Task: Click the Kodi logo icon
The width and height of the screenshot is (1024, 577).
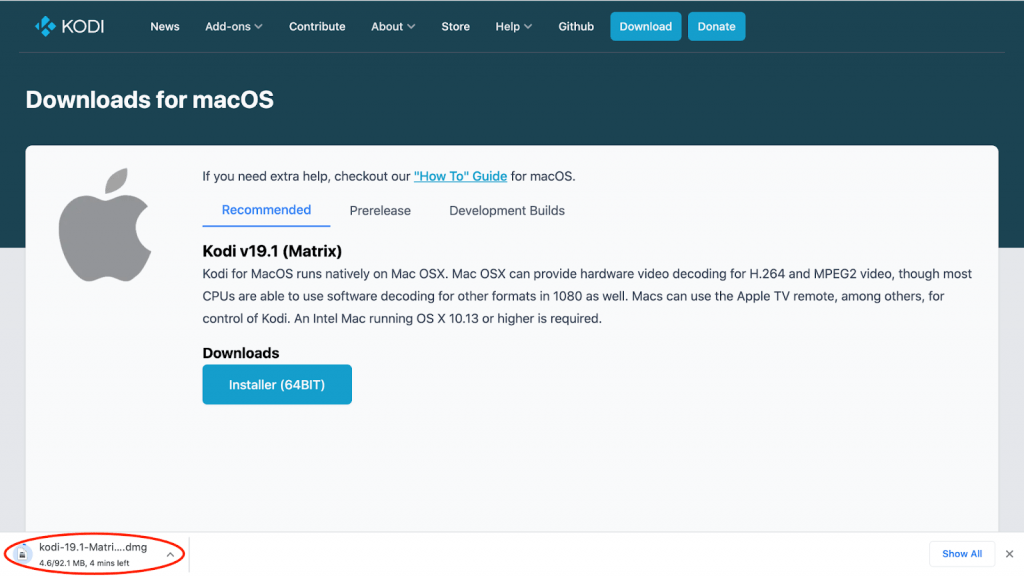Action: (46, 26)
